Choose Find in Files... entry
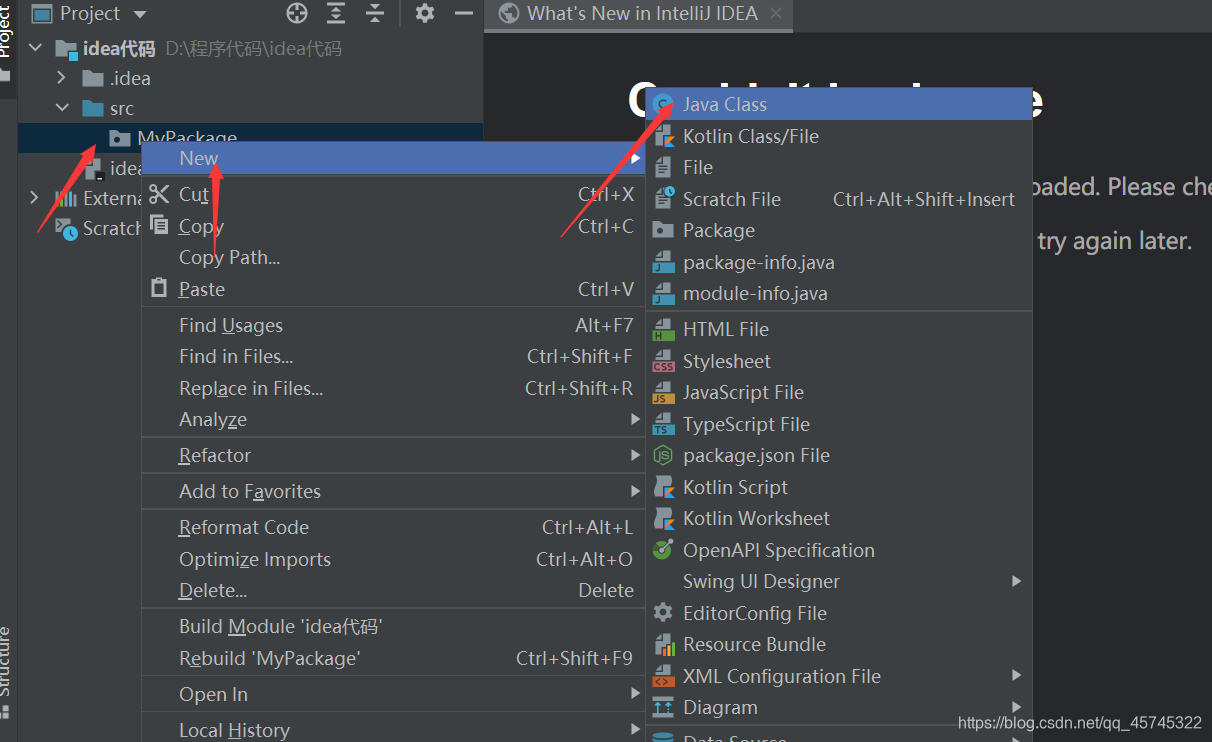Viewport: 1212px width, 742px height. click(x=394, y=356)
